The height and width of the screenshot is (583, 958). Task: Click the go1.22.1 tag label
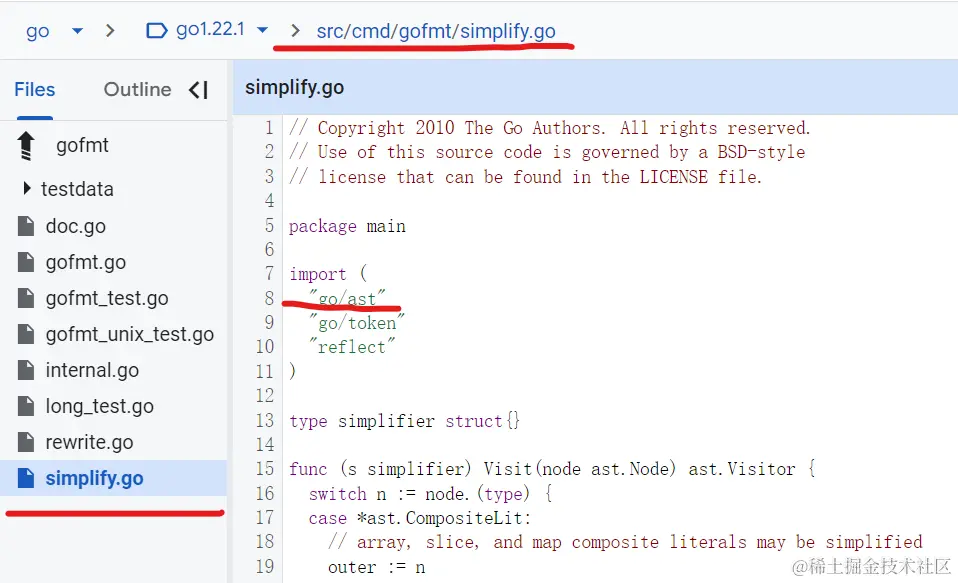210,29
